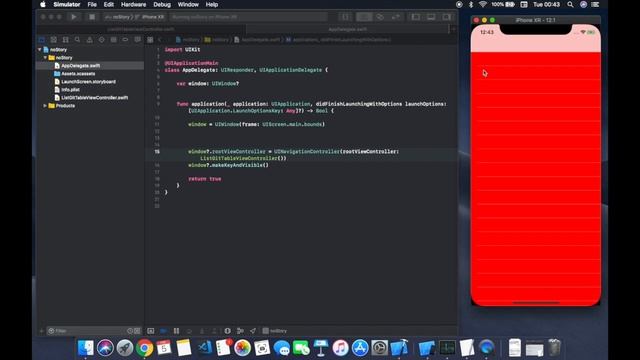Open the Edit menu
The width and height of the screenshot is (640, 360).
pos(109,4)
